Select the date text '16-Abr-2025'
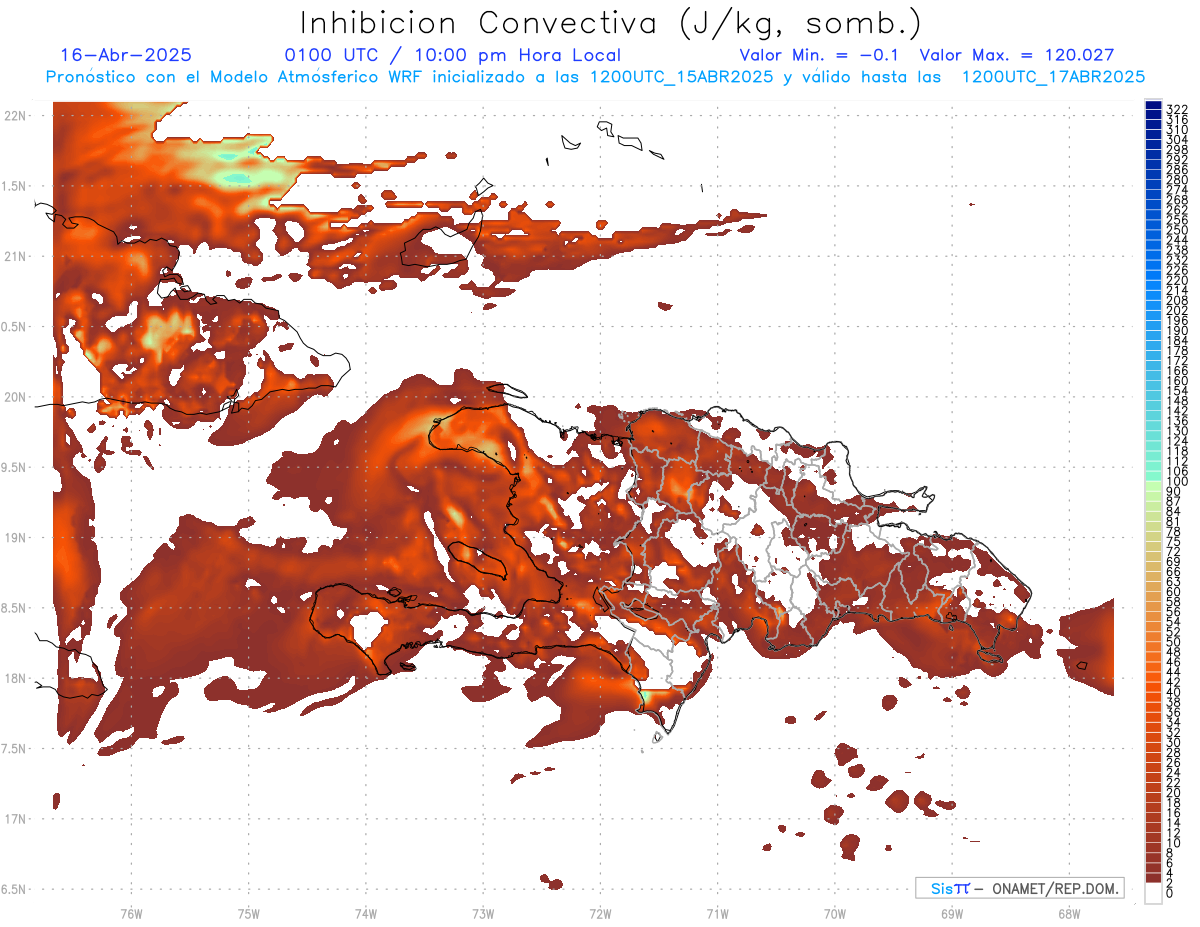Image resolution: width=1200 pixels, height=927 pixels. [x=126, y=55]
